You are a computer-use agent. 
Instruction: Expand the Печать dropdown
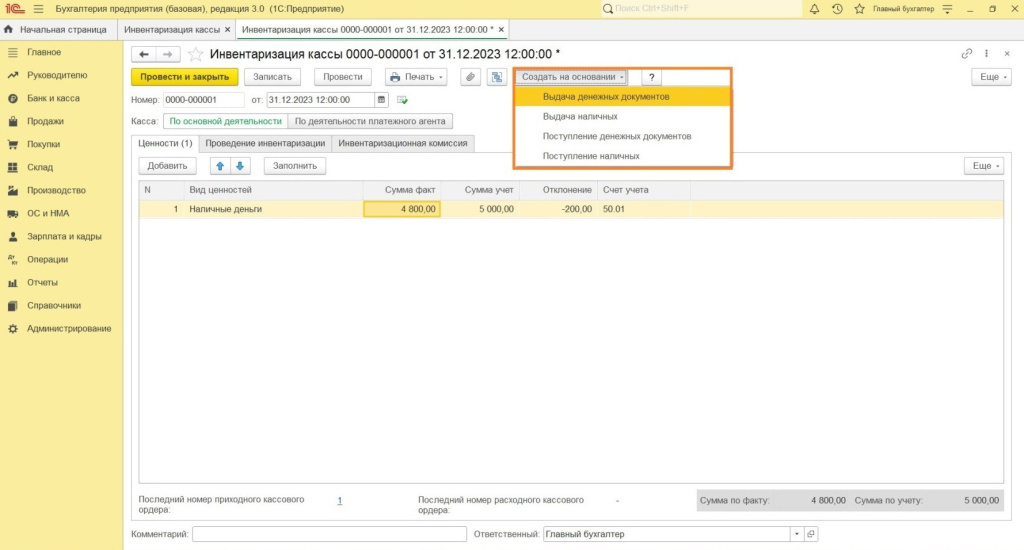416,77
